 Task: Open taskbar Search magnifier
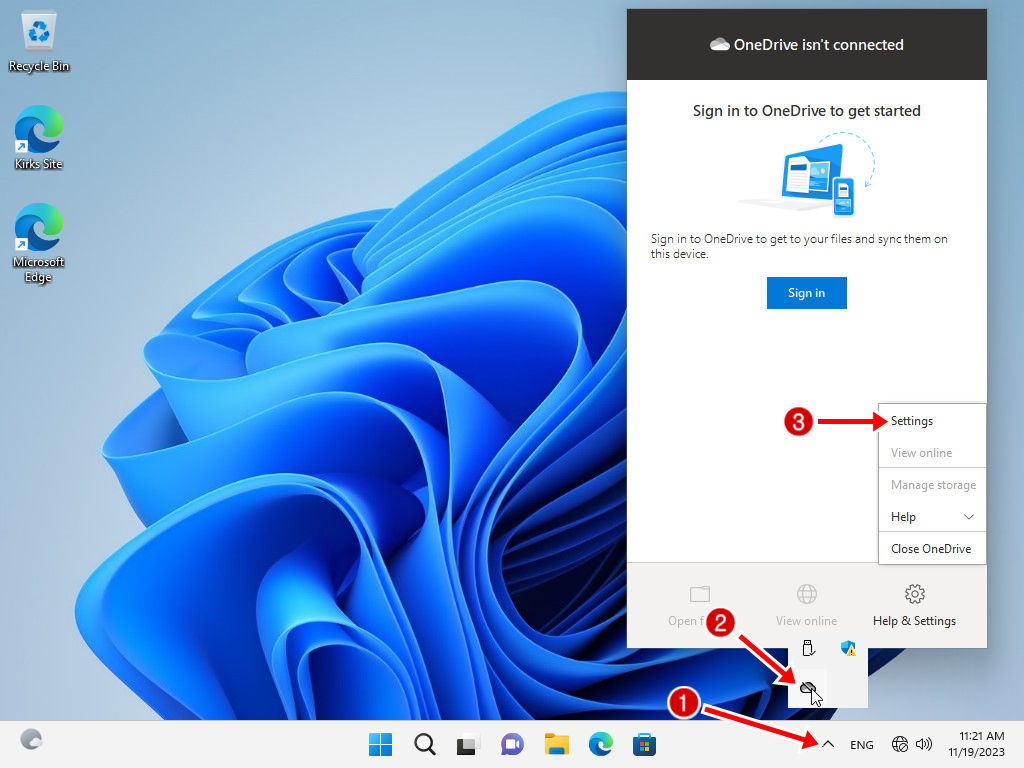pyautogui.click(x=424, y=744)
